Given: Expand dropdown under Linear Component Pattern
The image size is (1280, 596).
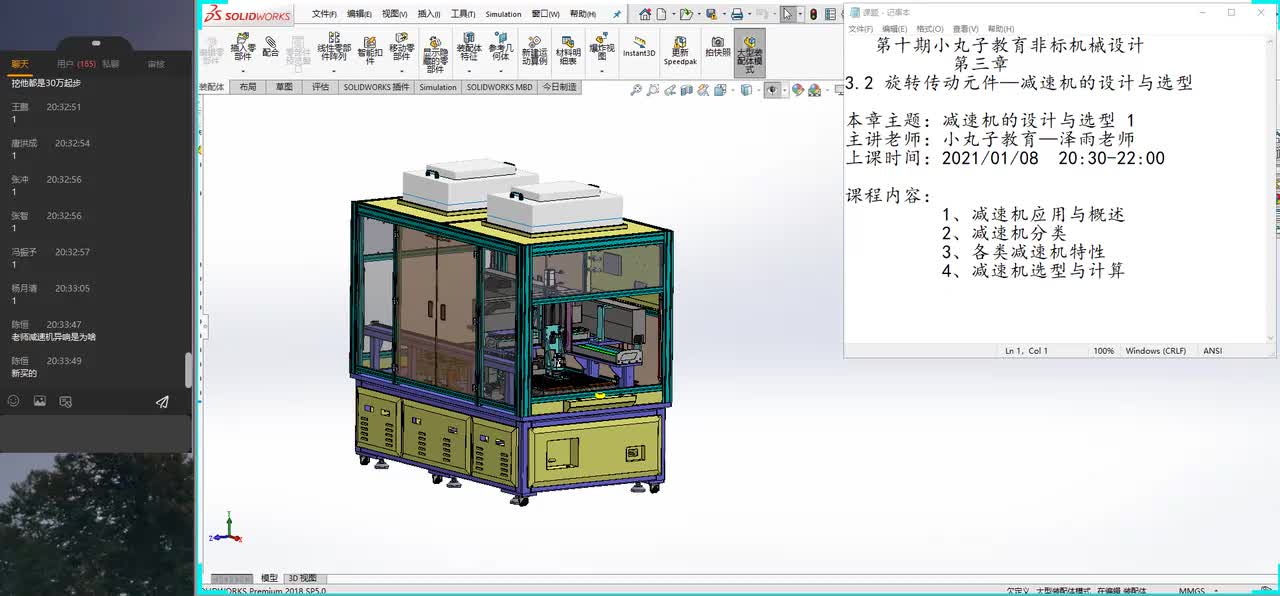Looking at the screenshot, I should [334, 71].
